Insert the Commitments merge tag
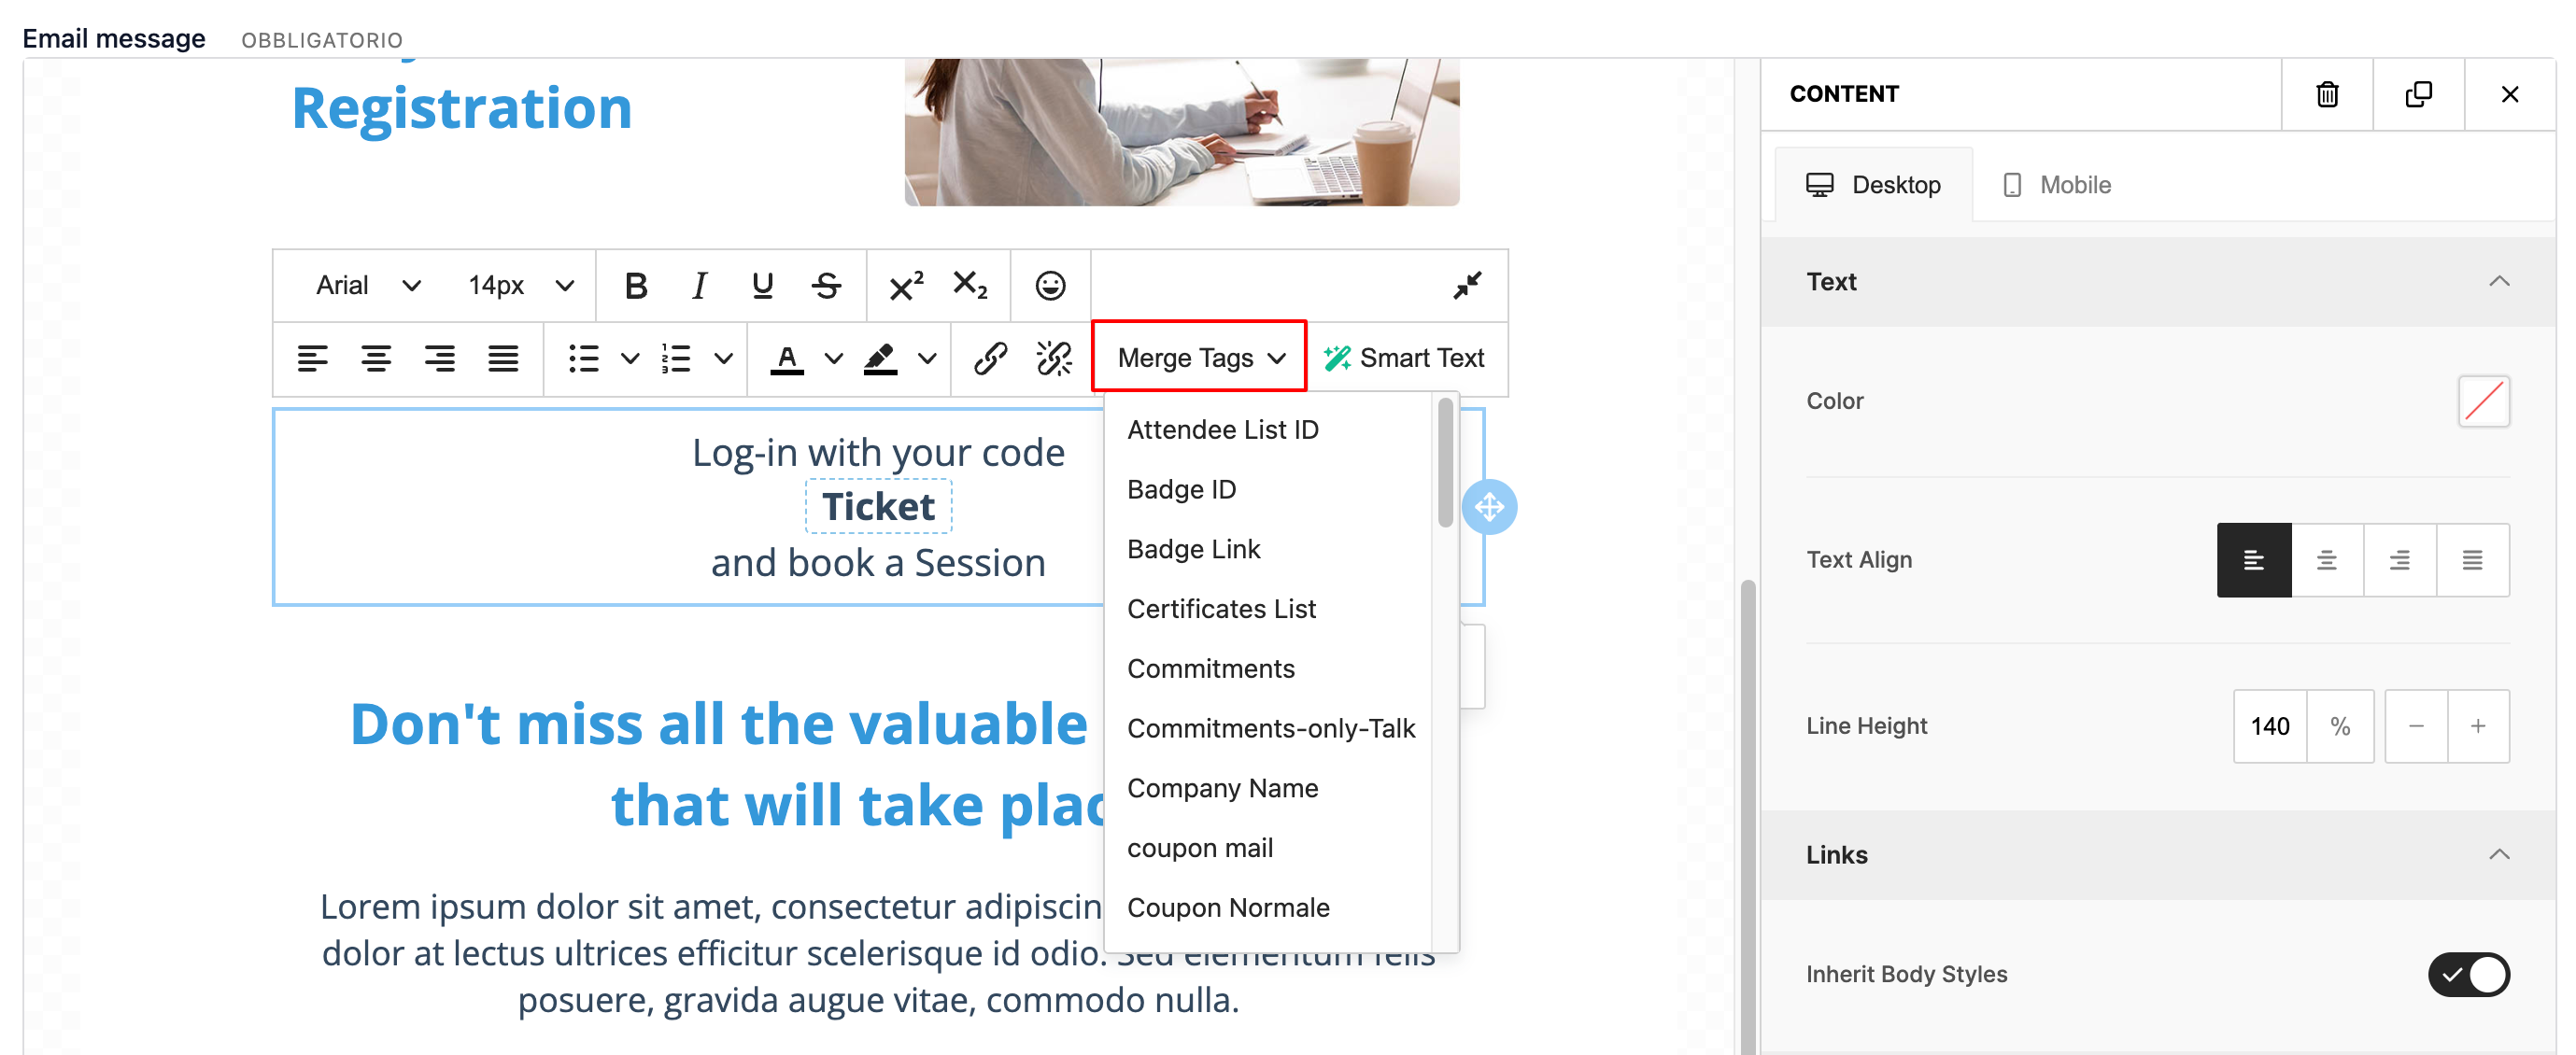2576x1055 pixels. [1268, 669]
